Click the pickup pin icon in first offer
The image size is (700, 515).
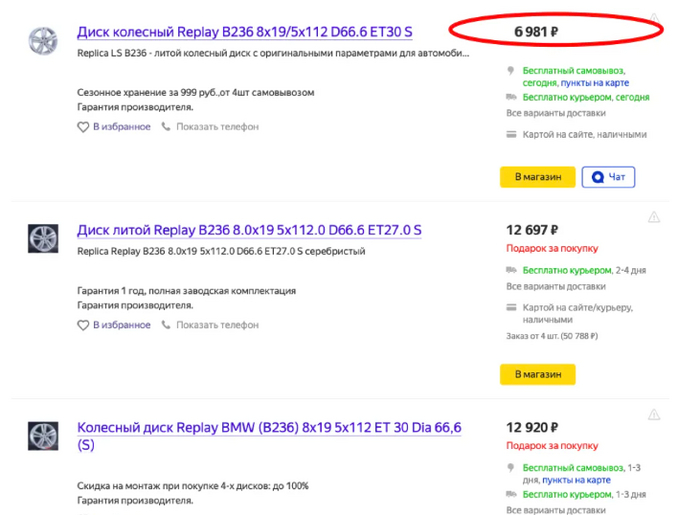(511, 71)
